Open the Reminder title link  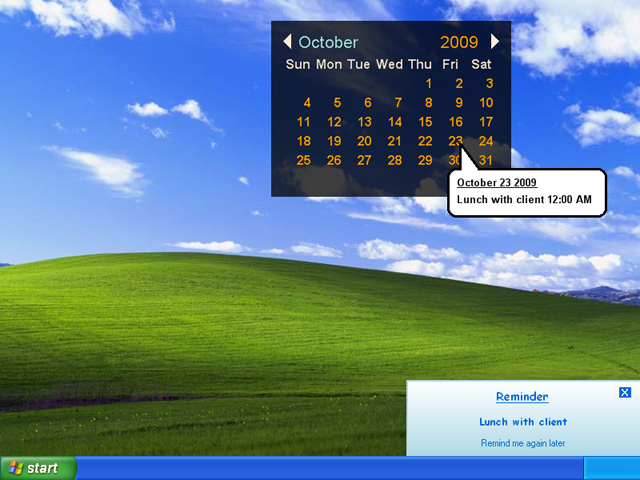(x=522, y=397)
